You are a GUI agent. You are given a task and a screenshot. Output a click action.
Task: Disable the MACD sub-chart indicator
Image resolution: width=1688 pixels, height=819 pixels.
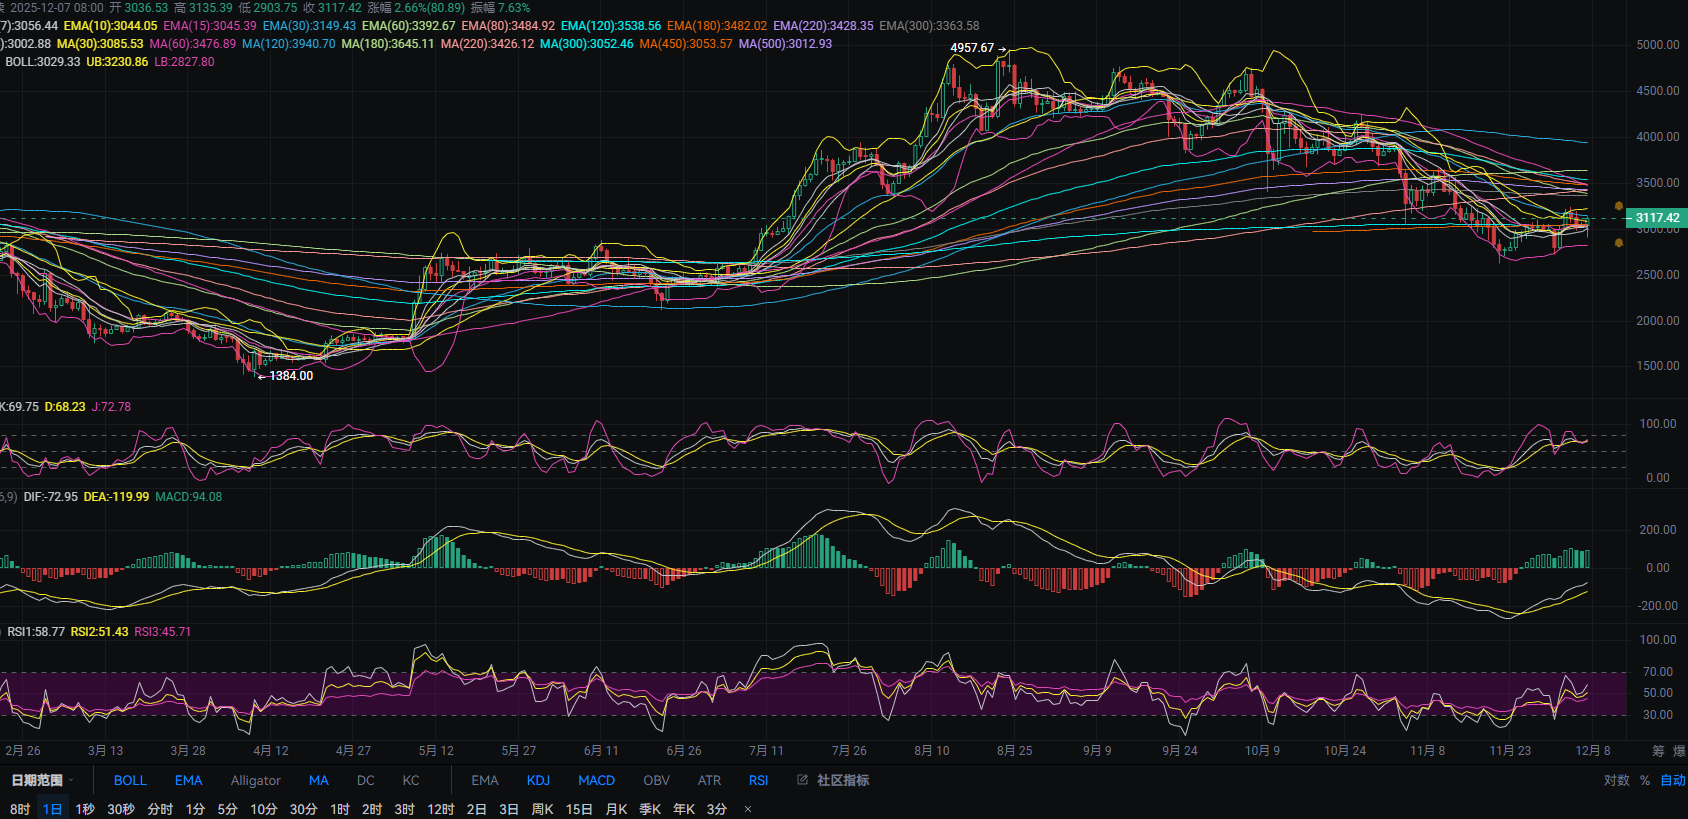tap(596, 780)
